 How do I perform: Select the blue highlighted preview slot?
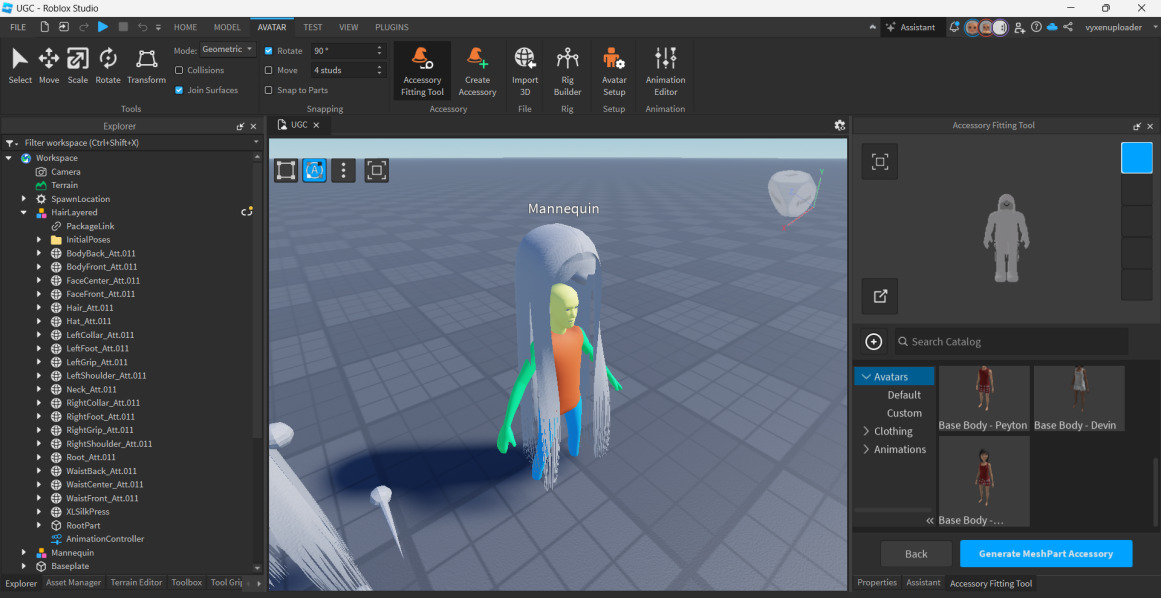1137,158
